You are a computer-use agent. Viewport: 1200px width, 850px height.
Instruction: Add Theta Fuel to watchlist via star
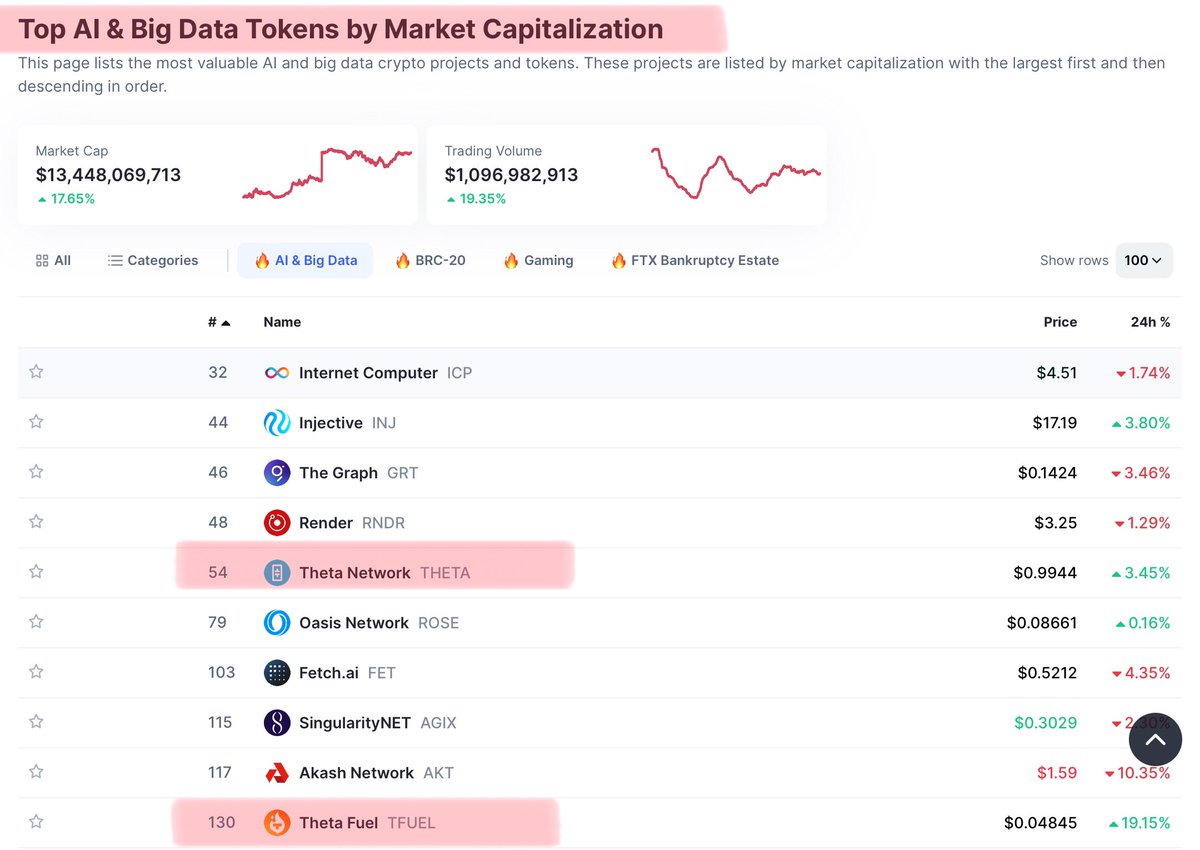coord(36,822)
